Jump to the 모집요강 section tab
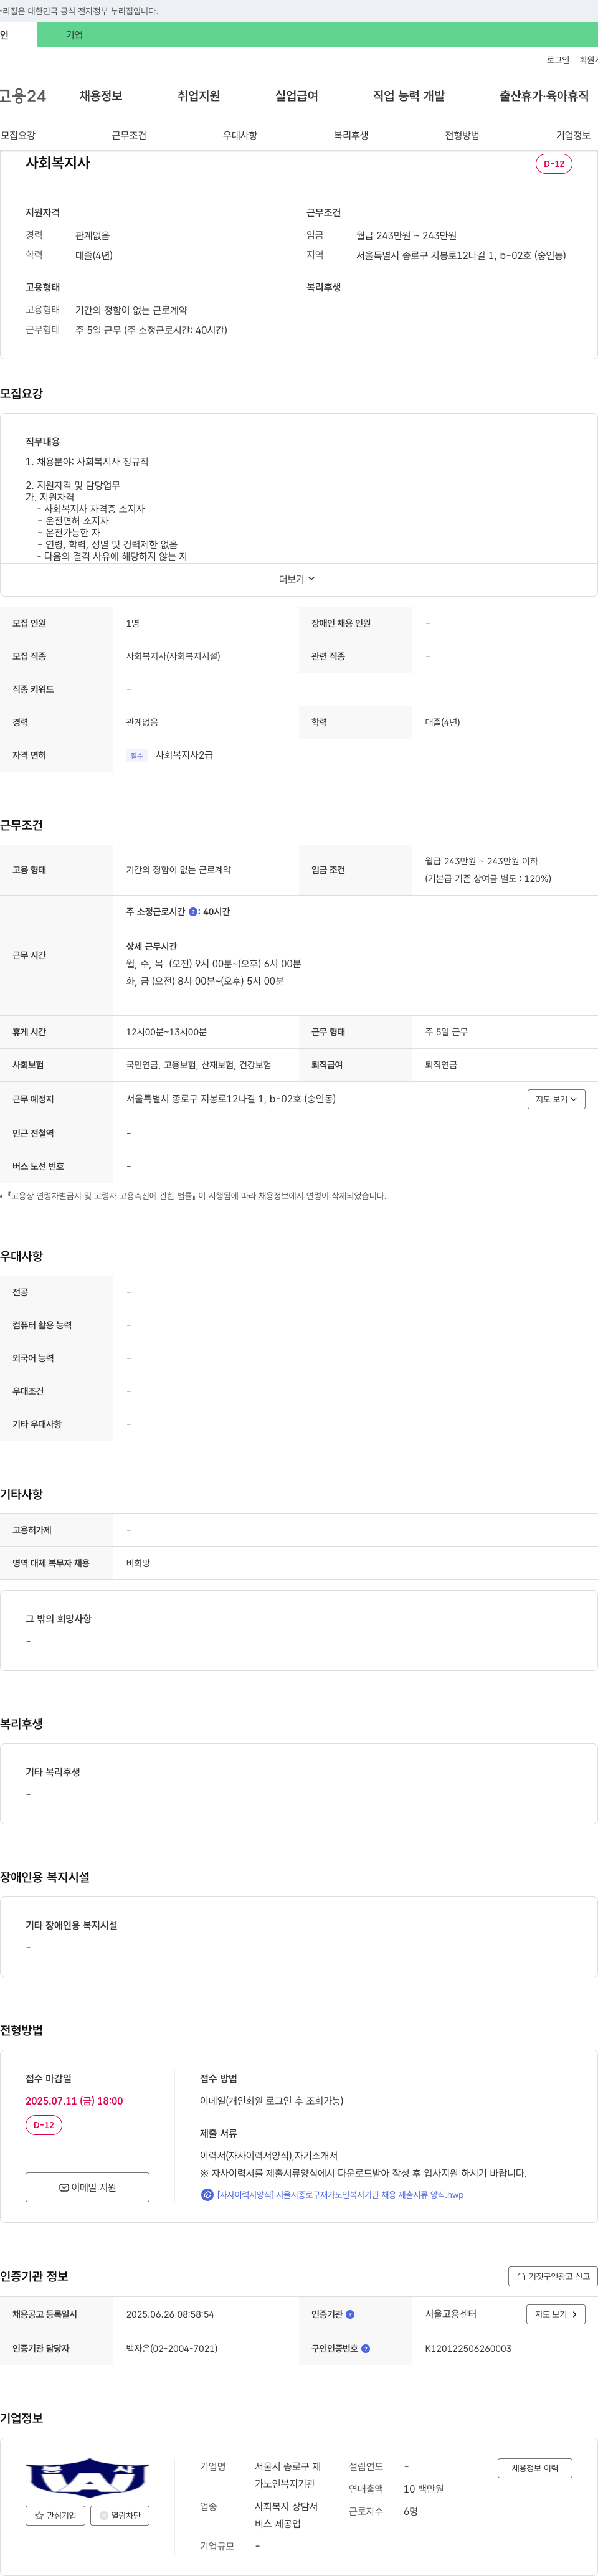The image size is (598, 2576). tap(18, 135)
